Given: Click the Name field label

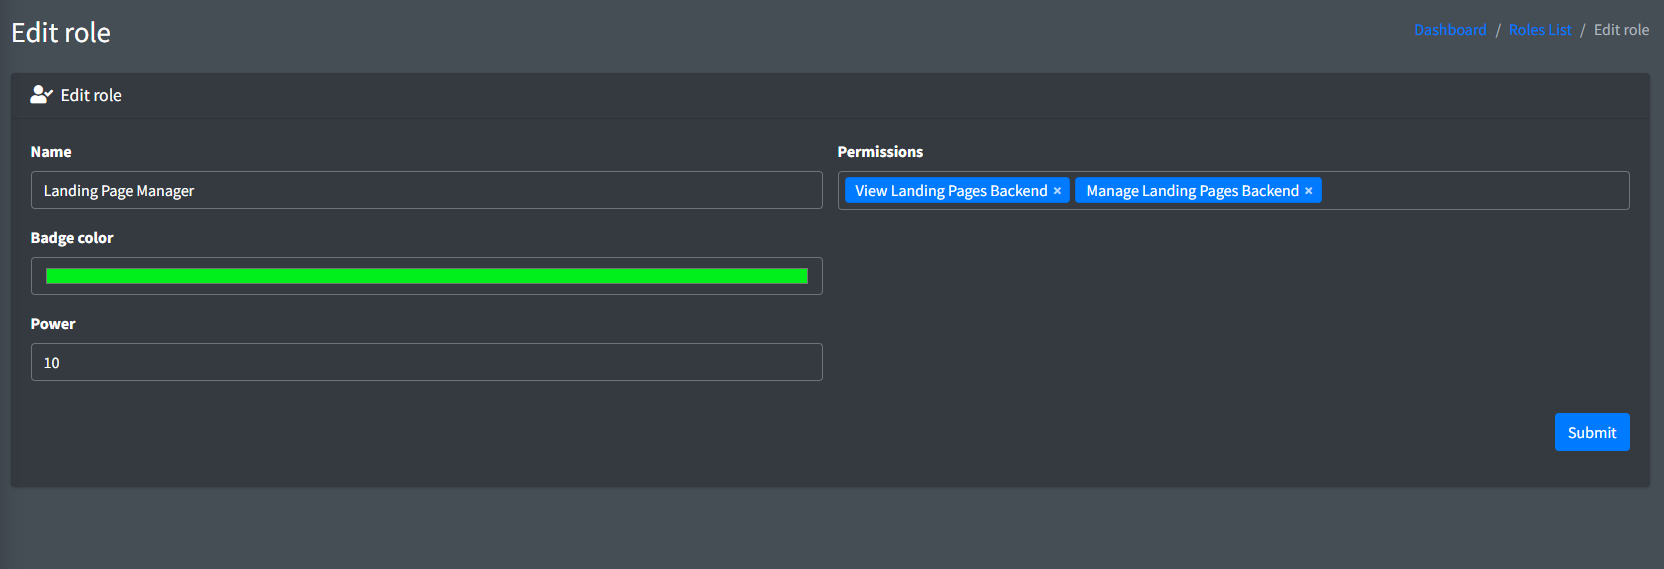Looking at the screenshot, I should (51, 152).
